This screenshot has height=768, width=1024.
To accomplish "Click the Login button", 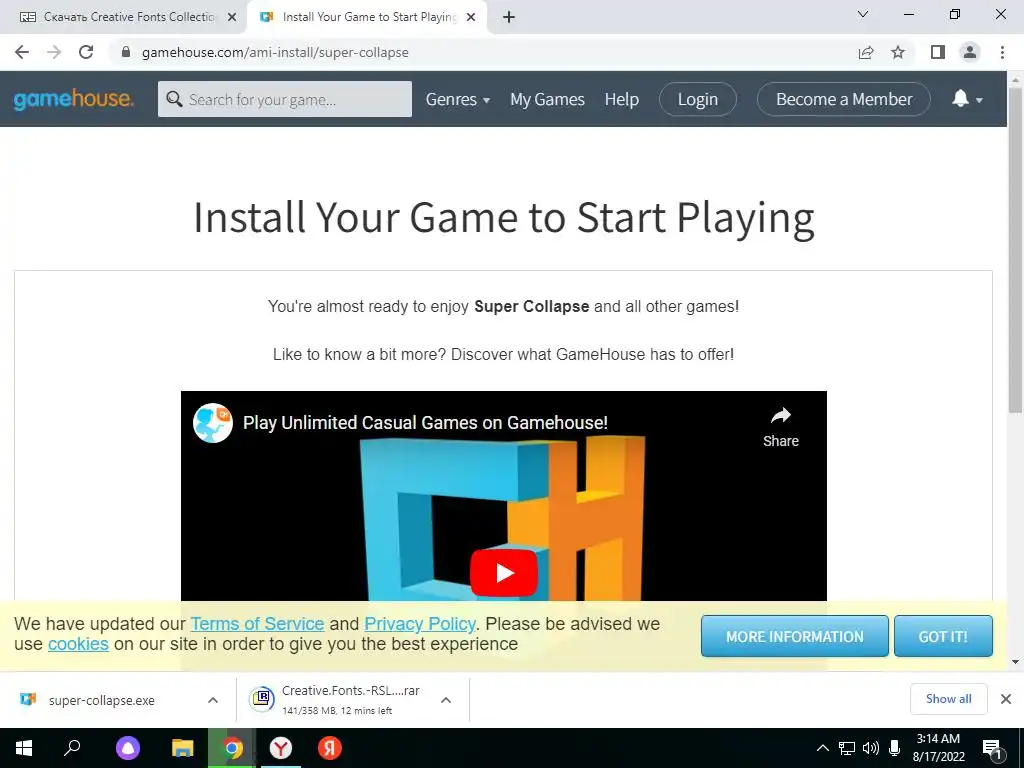I will coord(698,99).
